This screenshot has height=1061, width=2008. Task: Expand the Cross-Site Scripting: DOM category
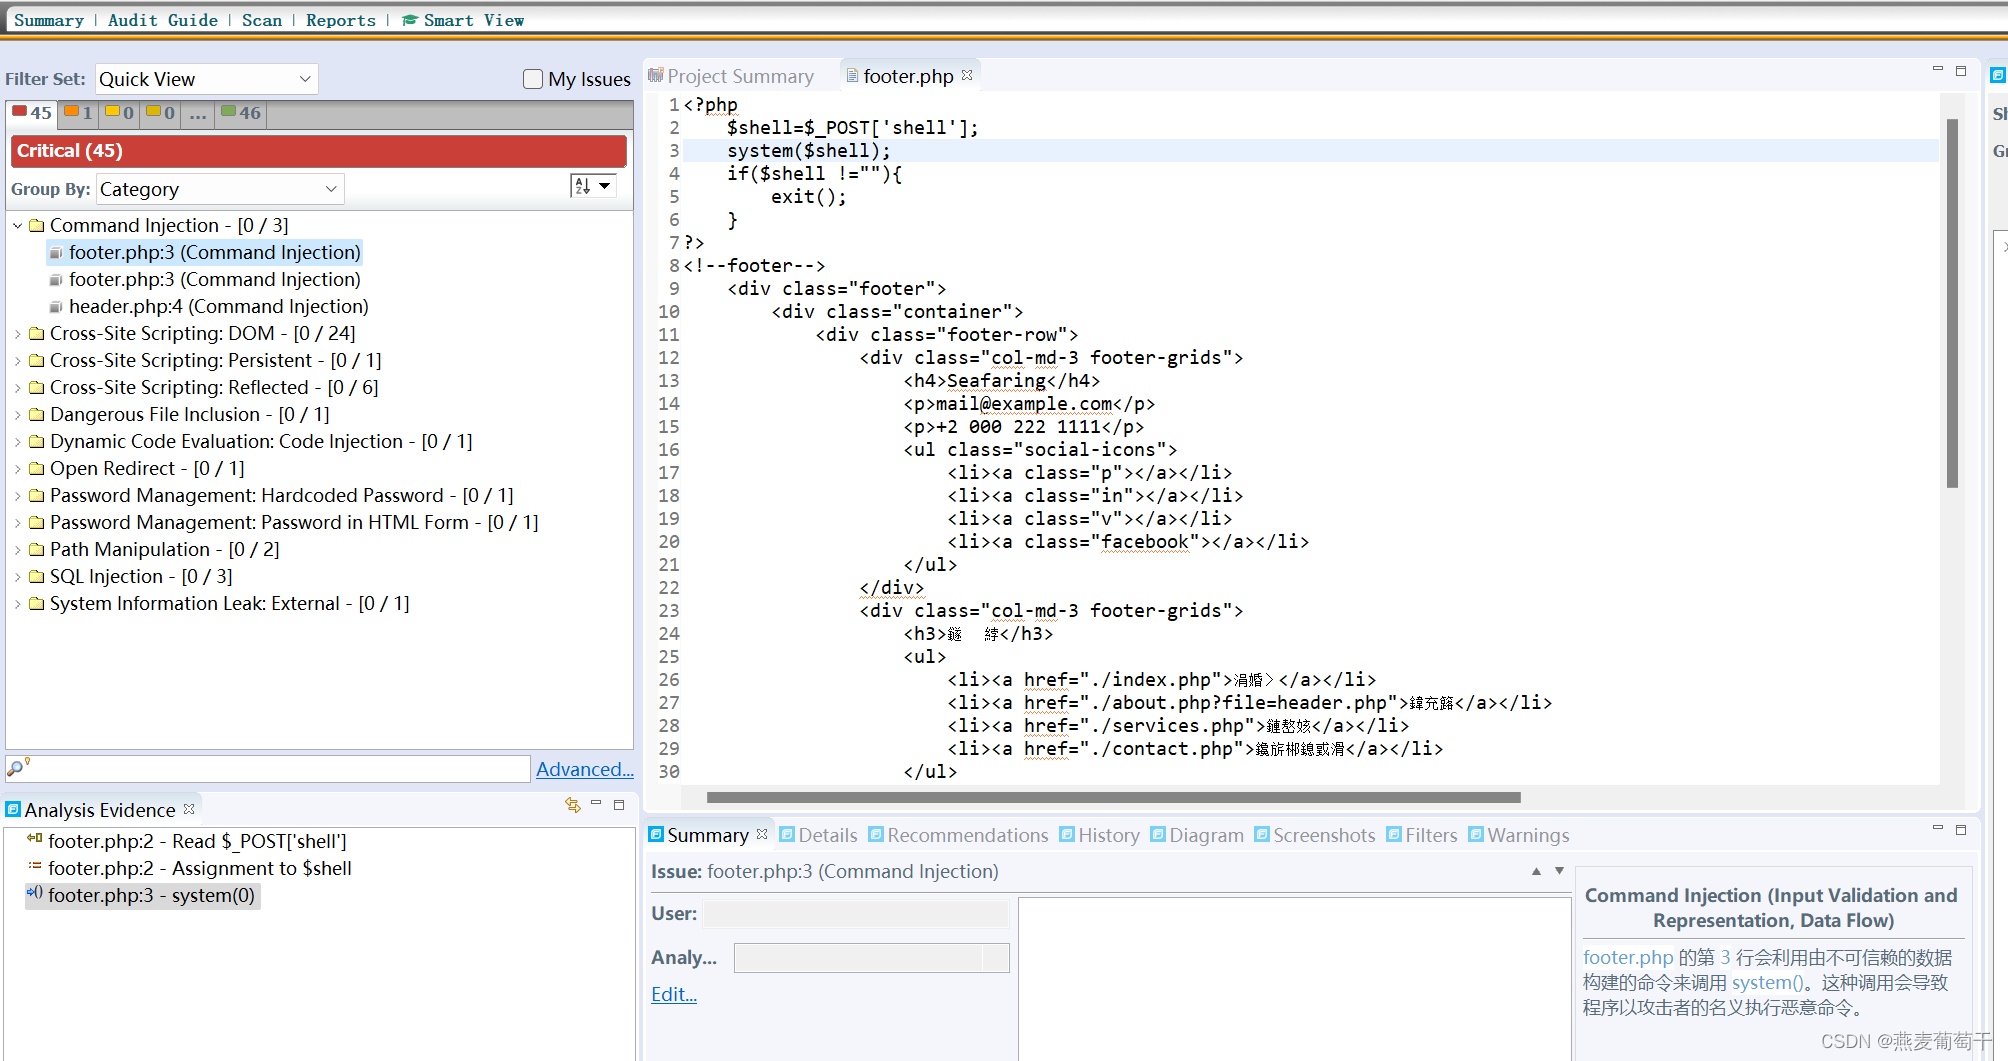tap(17, 334)
